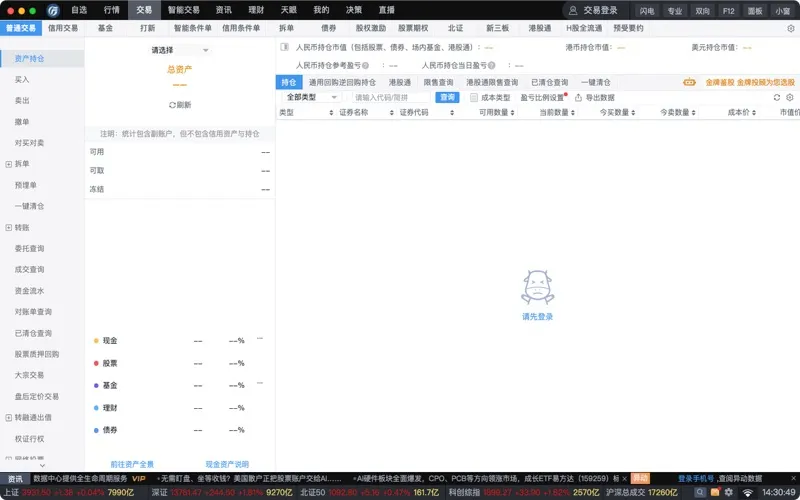
Task: Click search magnifier icon in status bar
Action: click(x=701, y=492)
